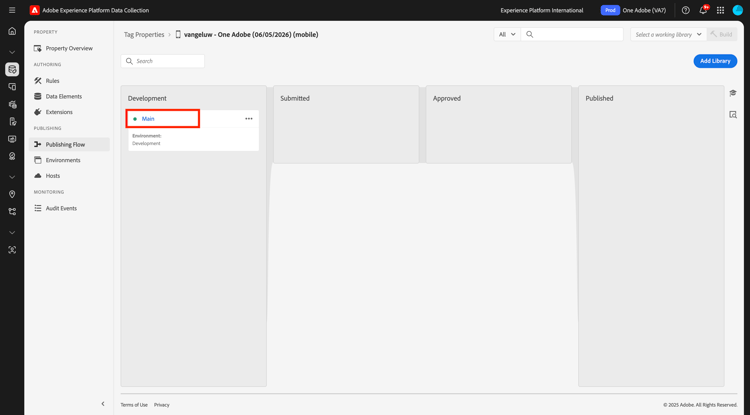Open Property Overview
The image size is (750, 415).
(69, 48)
